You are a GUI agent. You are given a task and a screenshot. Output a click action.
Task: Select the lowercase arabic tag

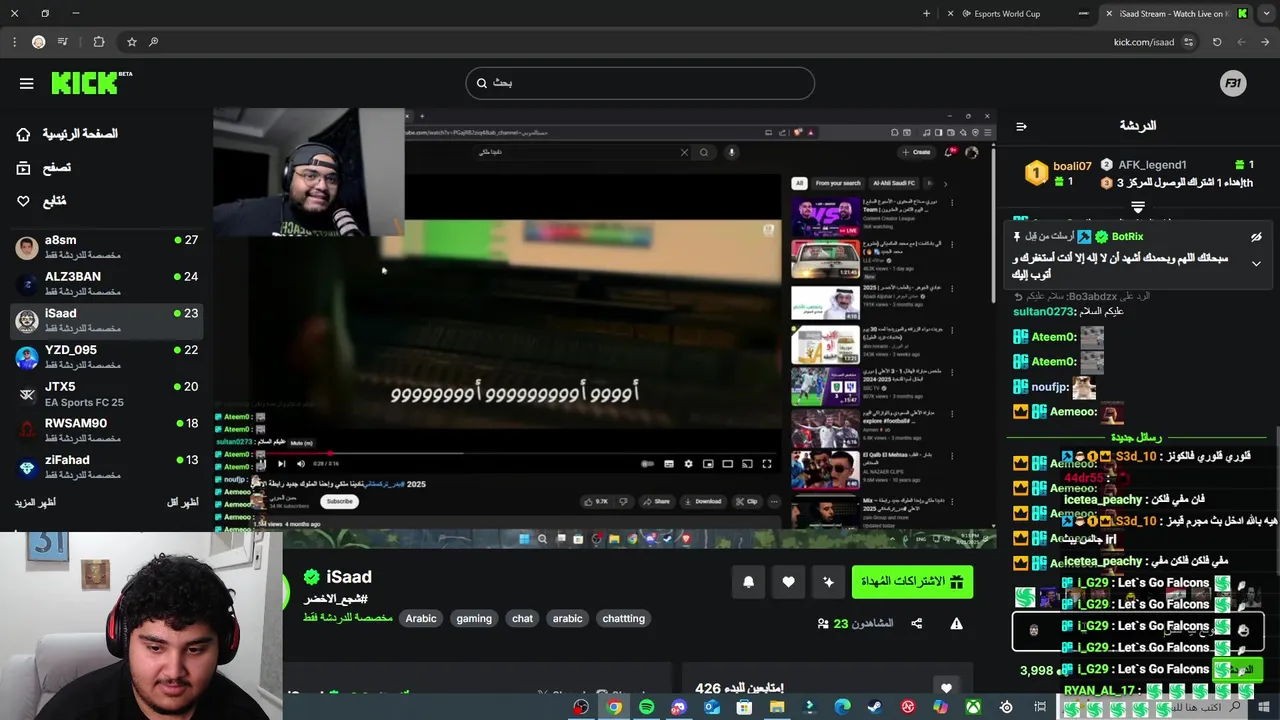568,619
